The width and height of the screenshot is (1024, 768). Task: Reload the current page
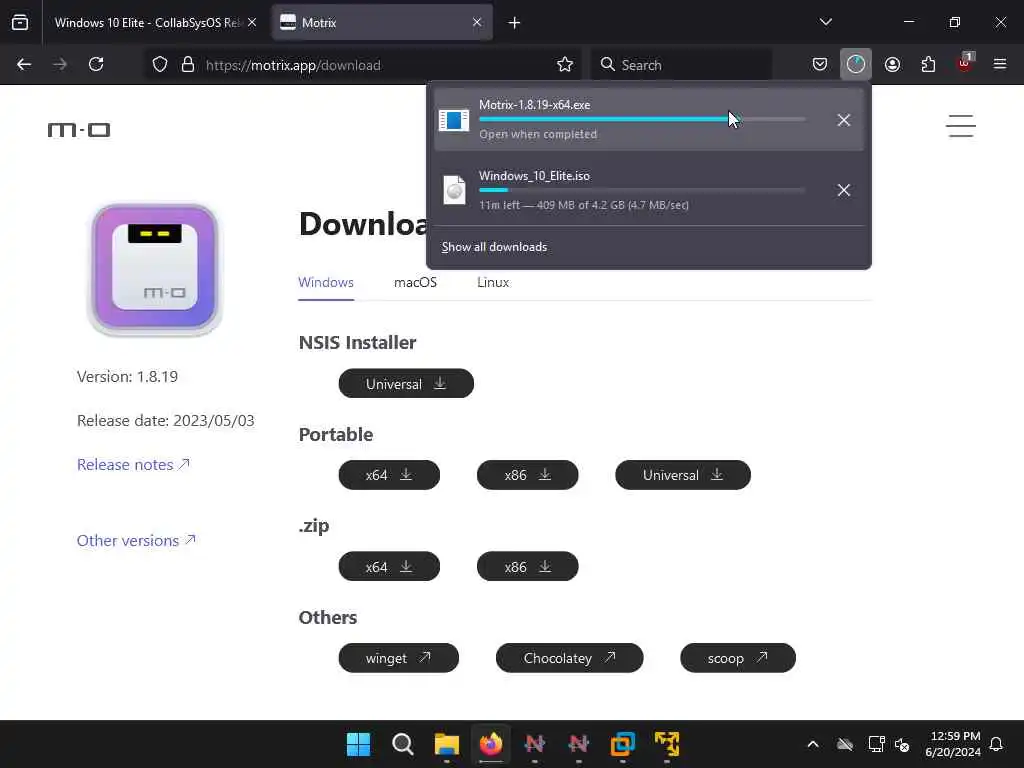point(96,65)
